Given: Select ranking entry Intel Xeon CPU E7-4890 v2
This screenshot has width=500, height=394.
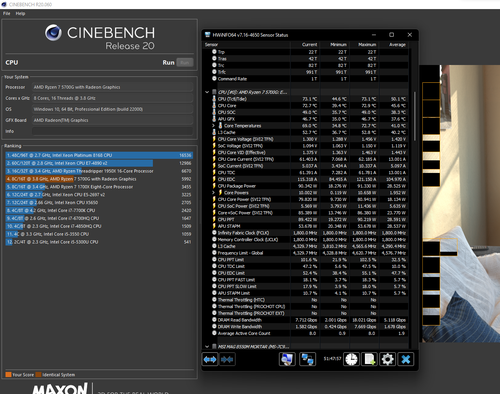Looking at the screenshot, I should coord(99,163).
